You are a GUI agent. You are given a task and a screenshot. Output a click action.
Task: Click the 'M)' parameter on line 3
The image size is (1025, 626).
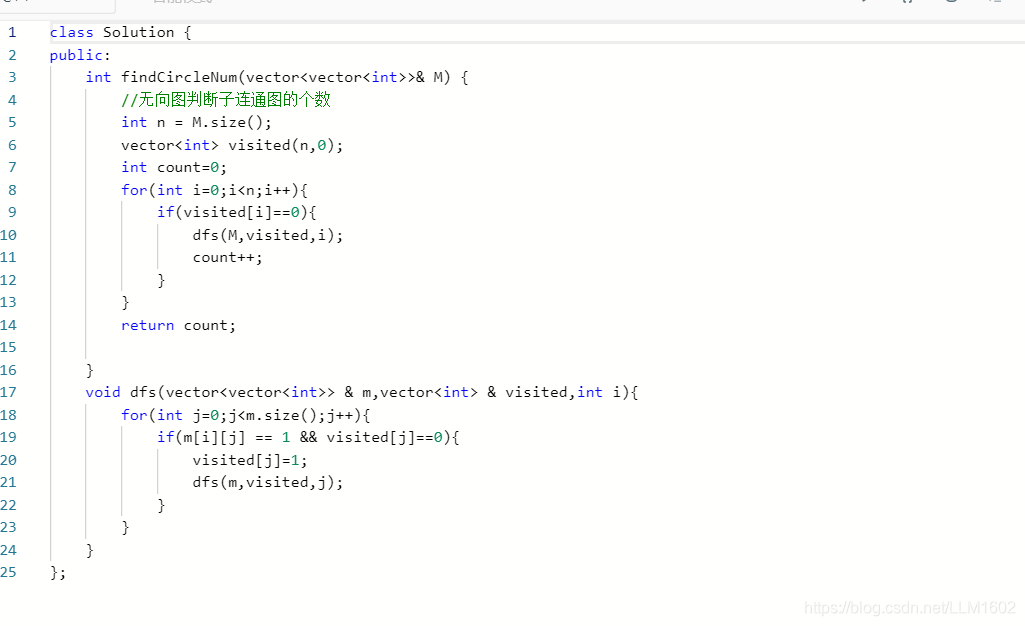[x=442, y=77]
